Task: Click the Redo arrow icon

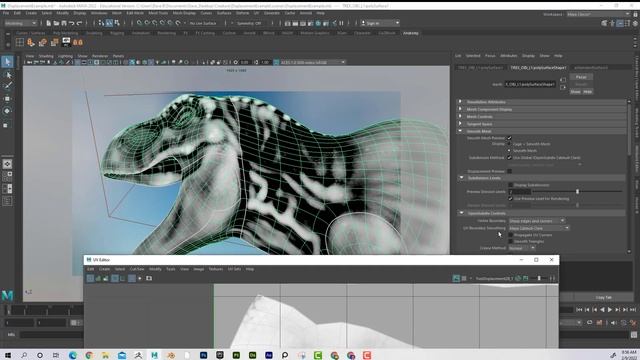Action: pyautogui.click(x=80, y=23)
